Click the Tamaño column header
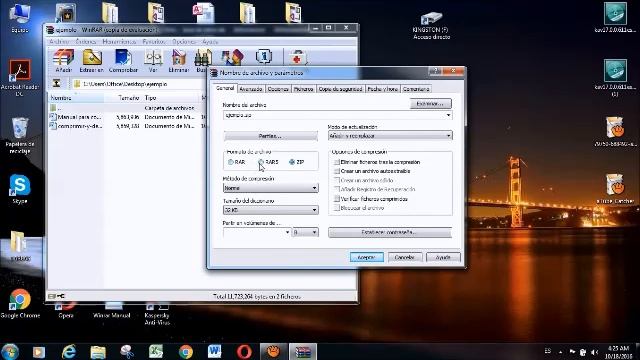Screen dimensions: 640x360 (122, 98)
